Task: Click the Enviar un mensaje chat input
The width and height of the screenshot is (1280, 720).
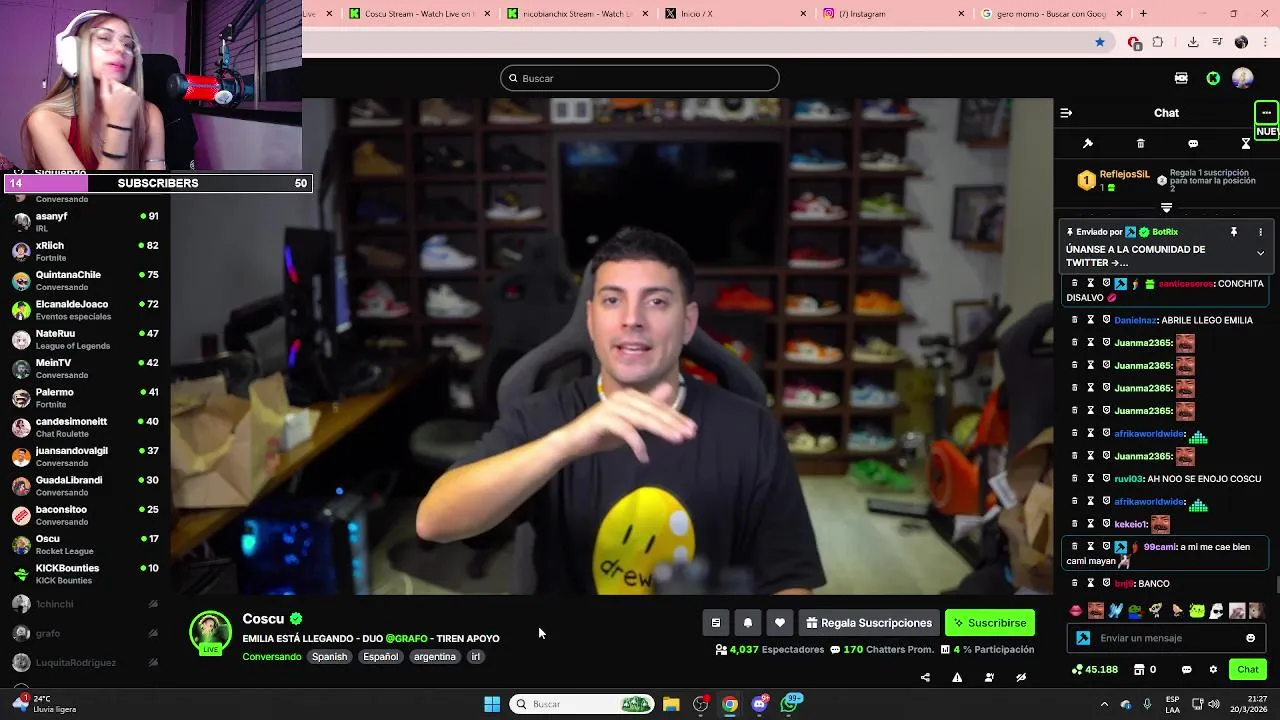Action: [x=1168, y=638]
